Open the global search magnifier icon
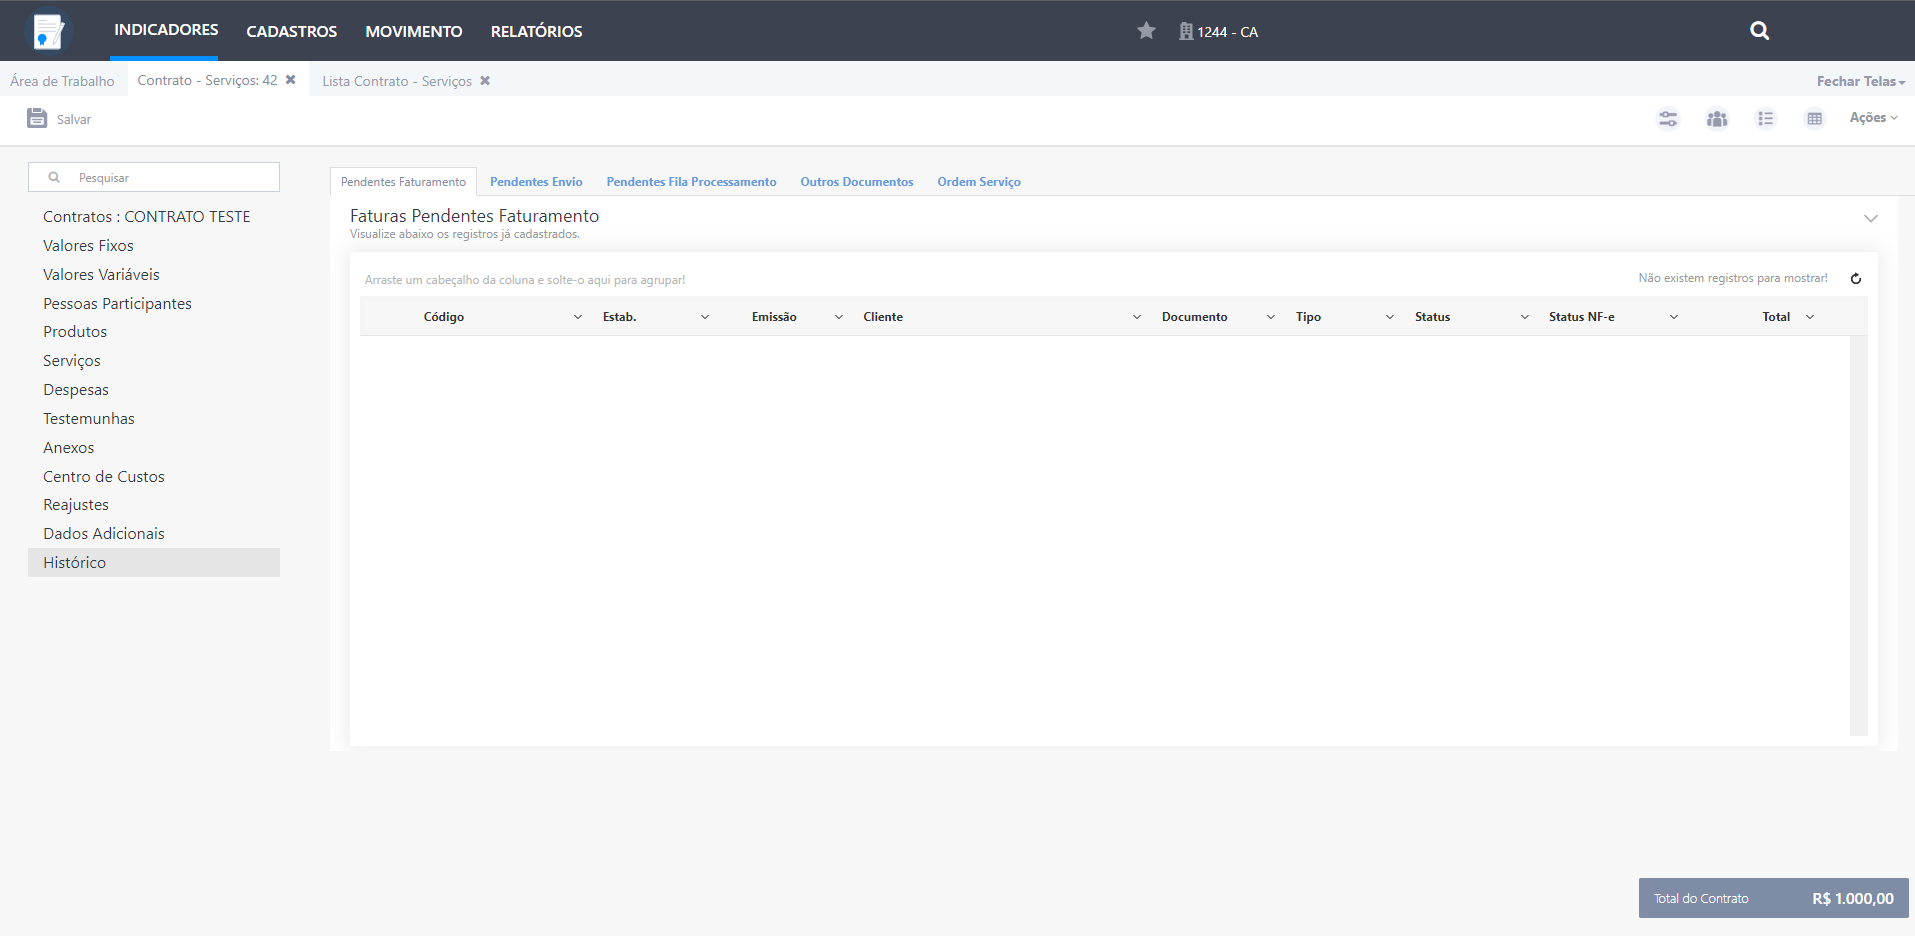 1760,31
